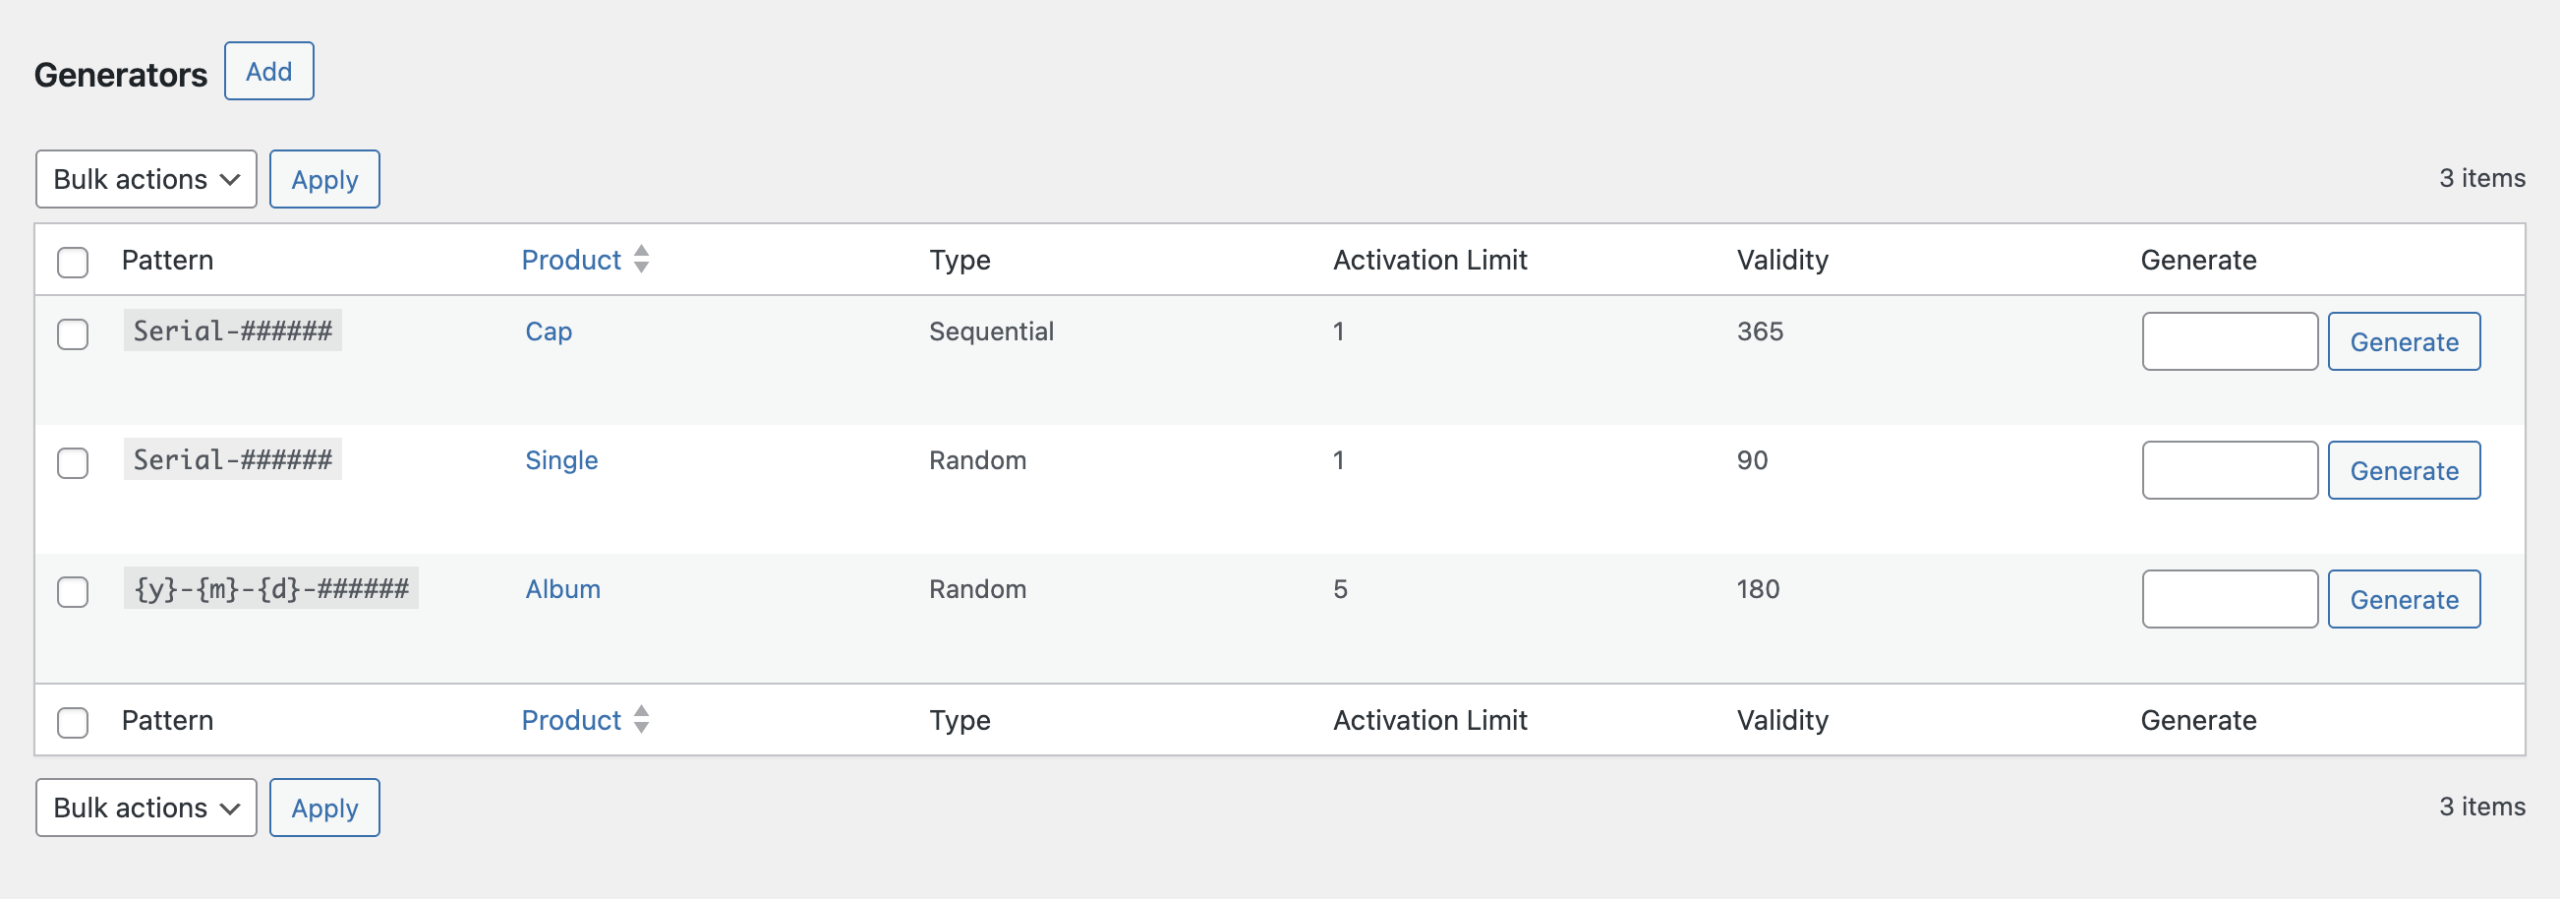
Task: Select the Serial-###### pattern of the Cap row
Action: [x=232, y=330]
